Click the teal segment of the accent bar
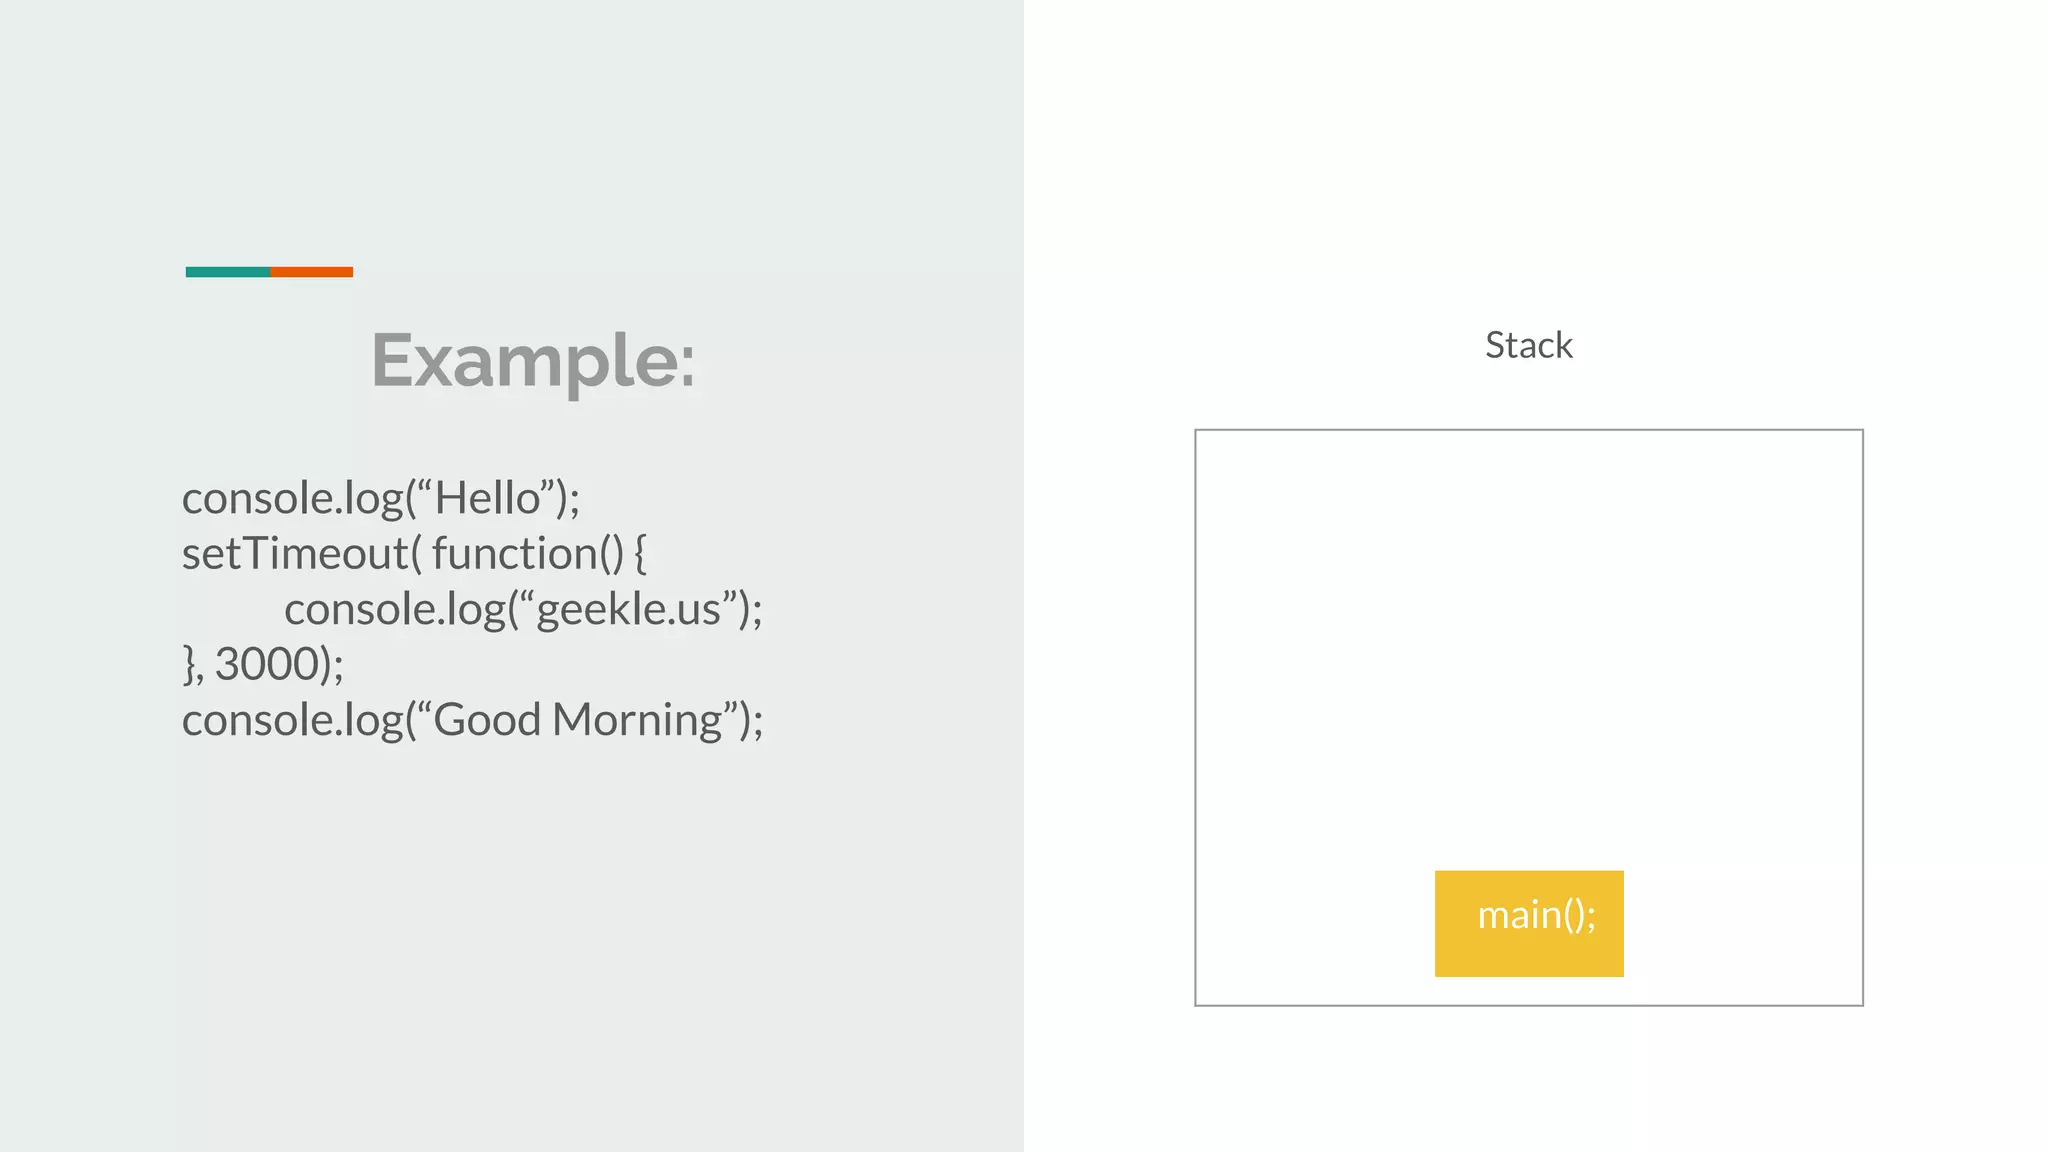 tap(227, 272)
